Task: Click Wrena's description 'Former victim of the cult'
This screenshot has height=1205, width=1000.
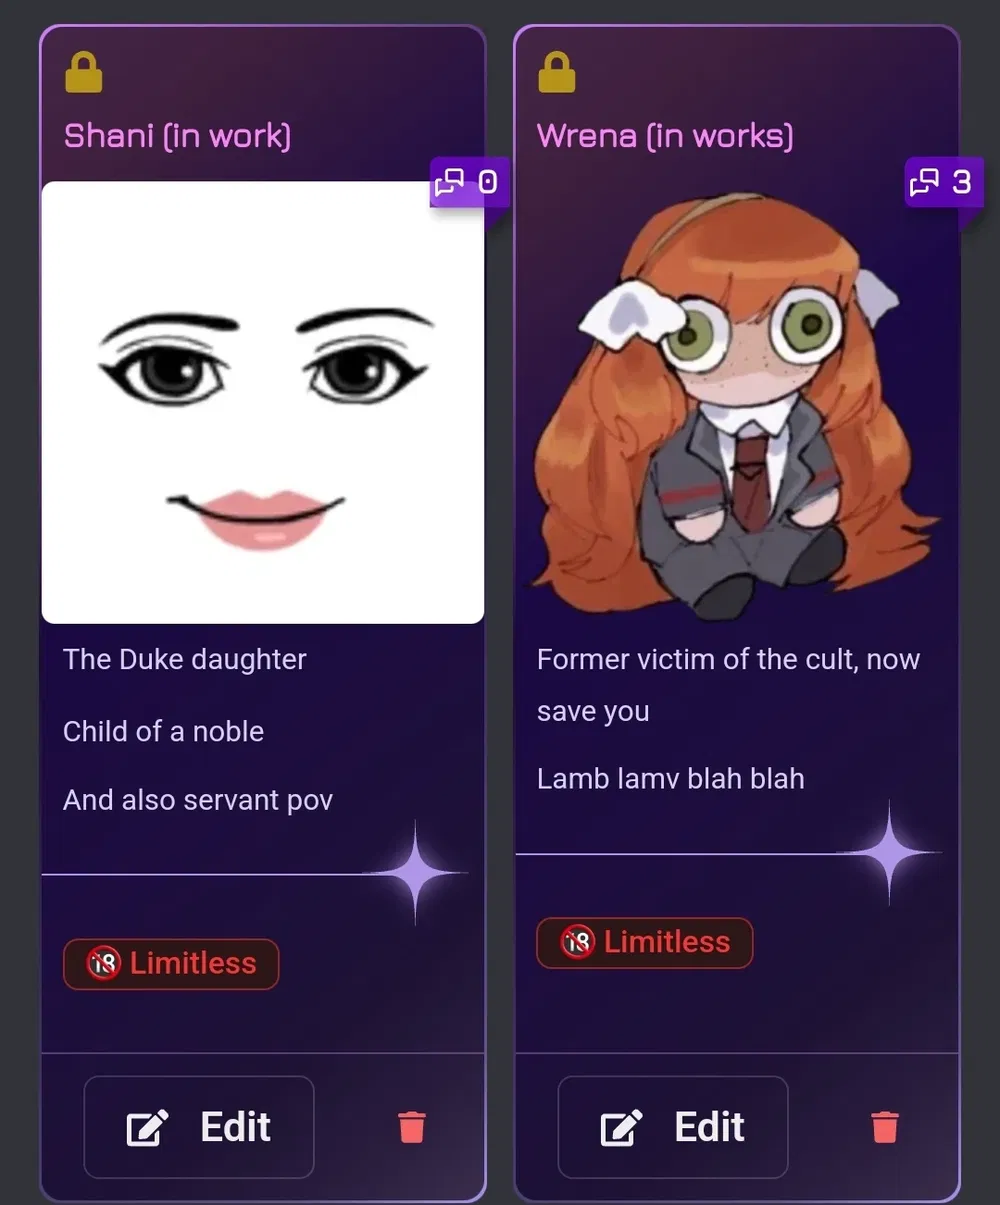Action: click(696, 660)
